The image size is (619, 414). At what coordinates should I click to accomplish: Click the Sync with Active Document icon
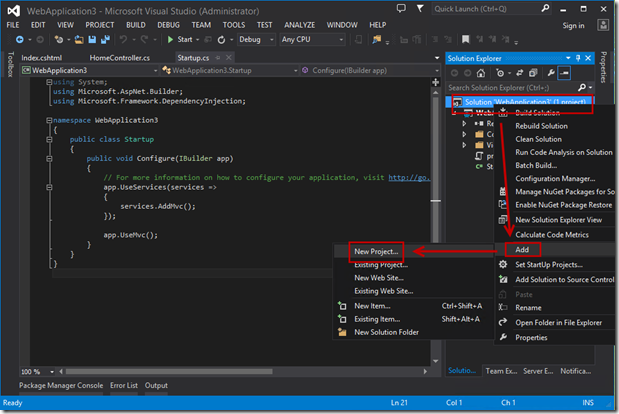(520, 73)
